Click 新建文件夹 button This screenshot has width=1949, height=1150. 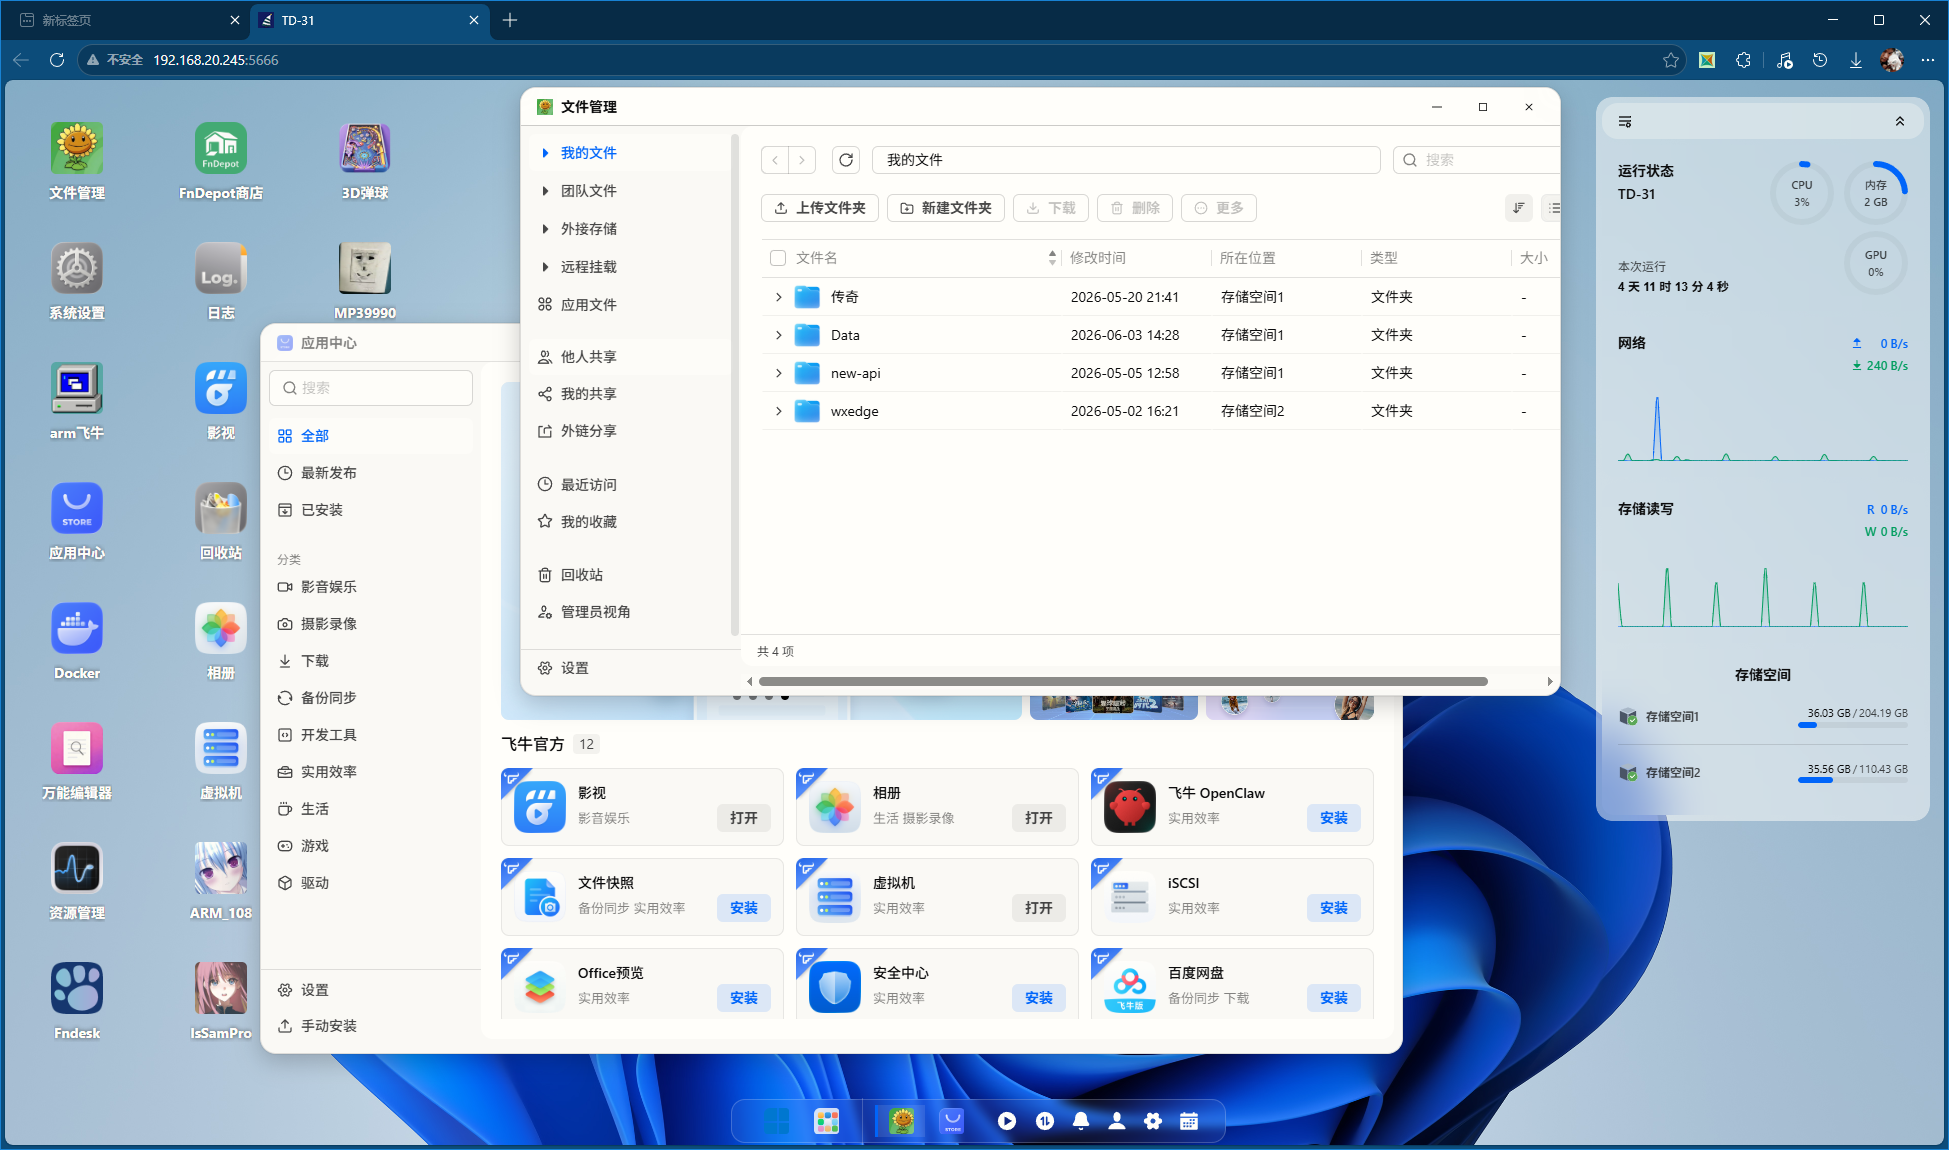[946, 208]
